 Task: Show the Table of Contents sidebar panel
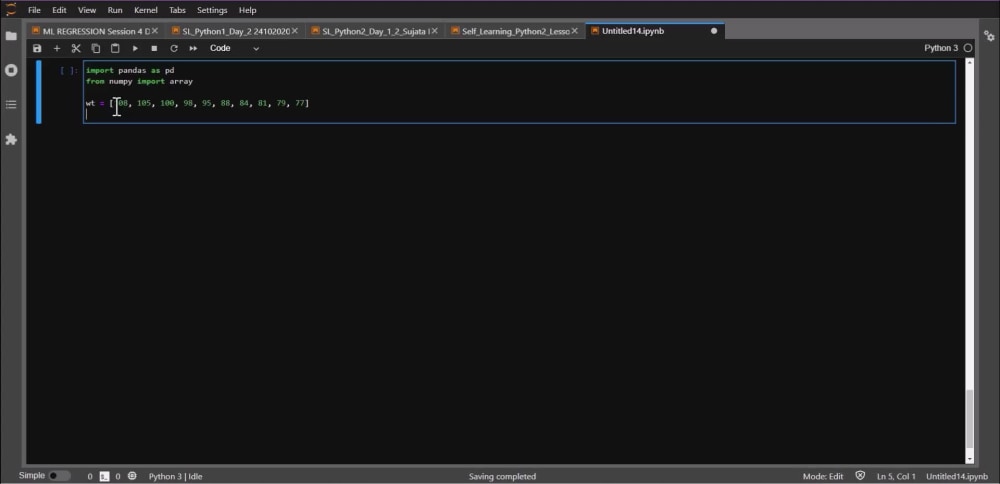click(11, 105)
